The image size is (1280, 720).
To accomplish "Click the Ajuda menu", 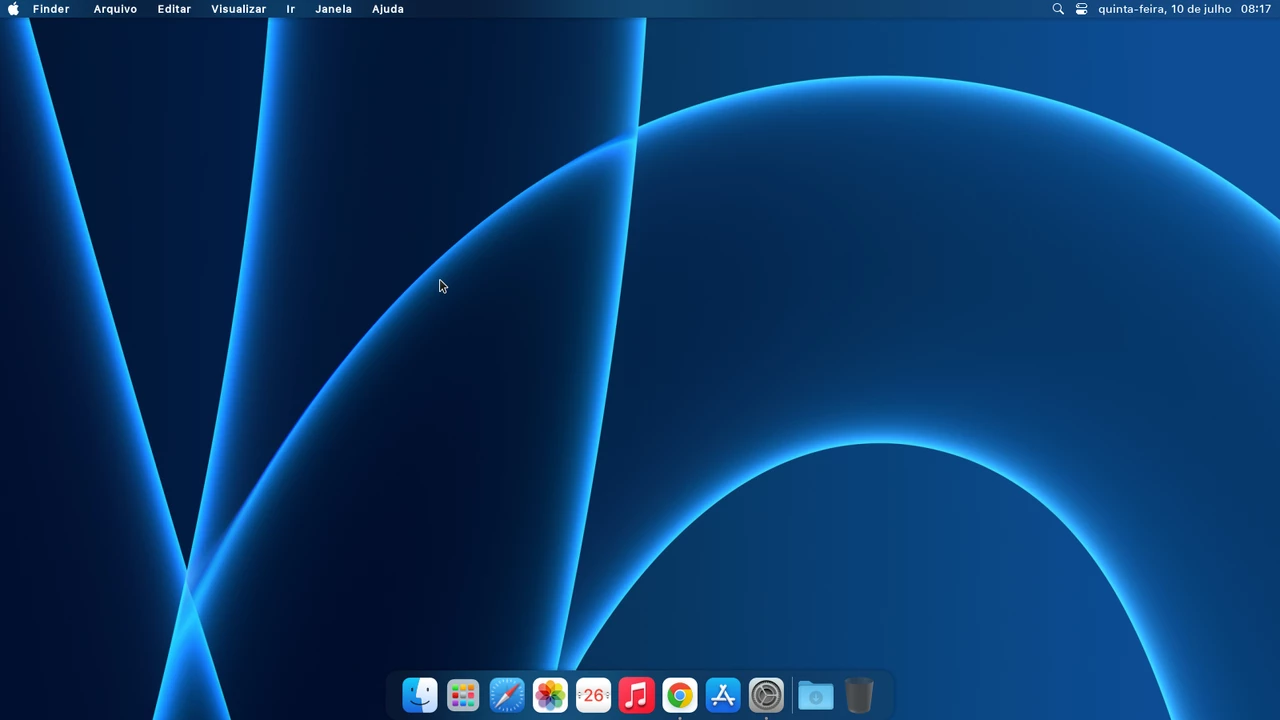I will [388, 9].
